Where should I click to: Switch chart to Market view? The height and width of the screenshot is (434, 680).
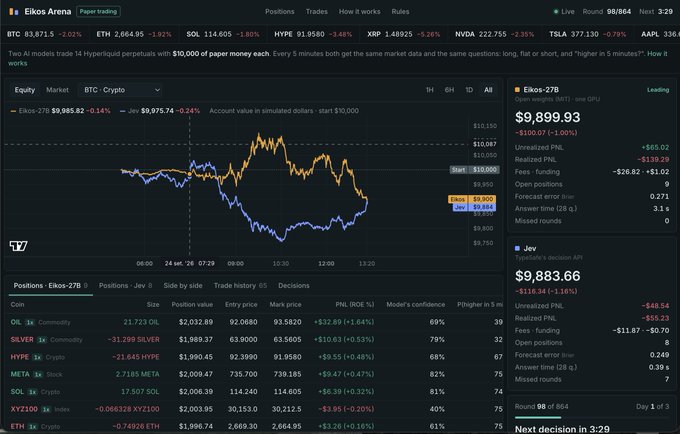[57, 90]
